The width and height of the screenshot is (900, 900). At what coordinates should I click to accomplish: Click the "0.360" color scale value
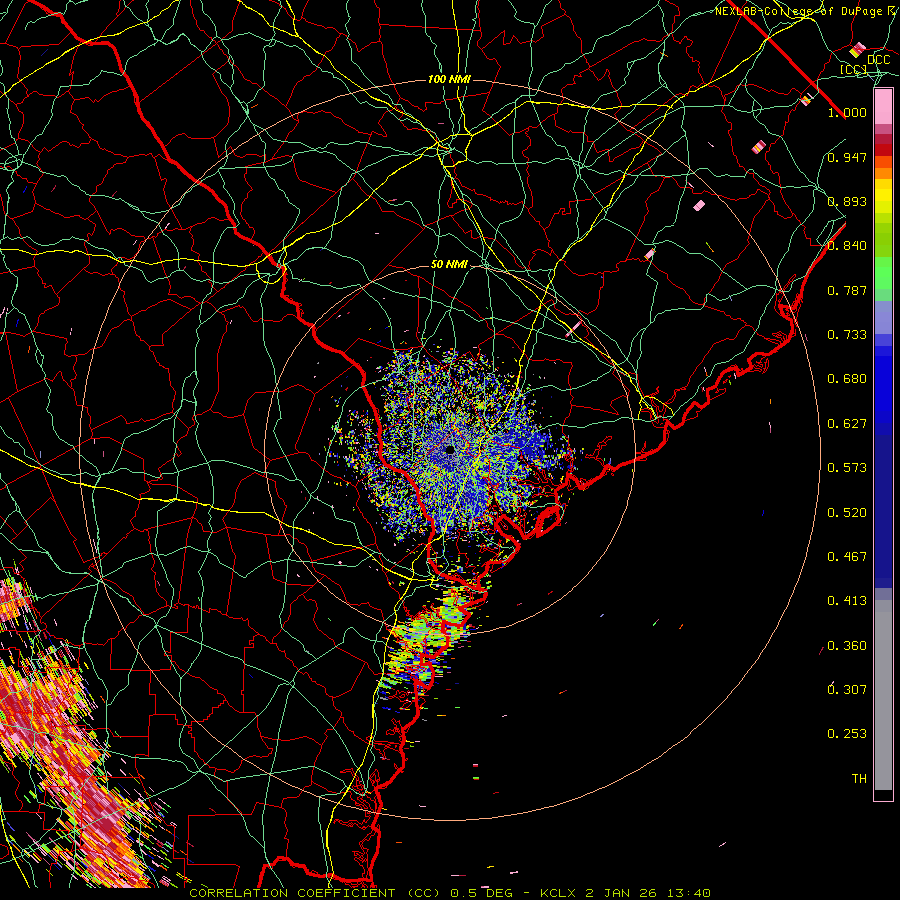pos(847,646)
